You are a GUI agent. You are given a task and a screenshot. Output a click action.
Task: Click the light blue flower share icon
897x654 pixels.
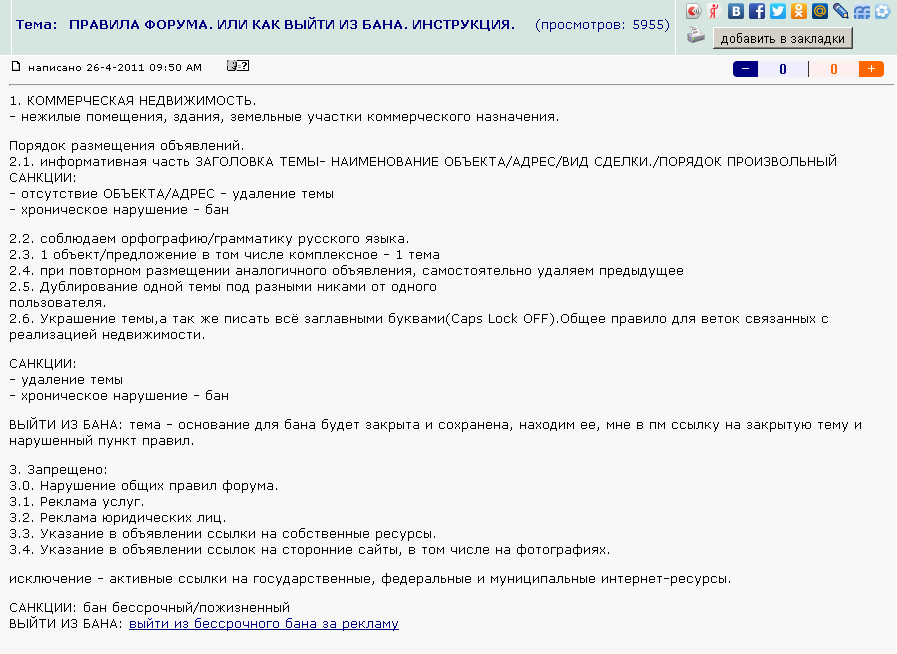tap(882, 12)
